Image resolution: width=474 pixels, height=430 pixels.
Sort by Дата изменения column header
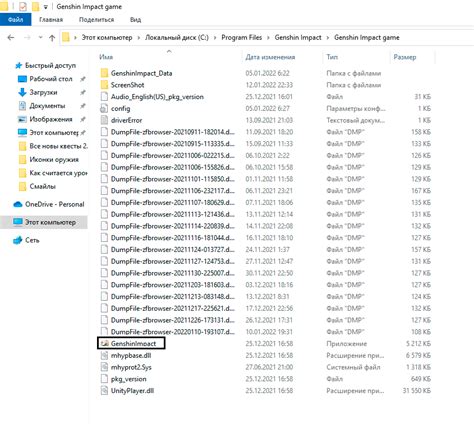(x=270, y=57)
